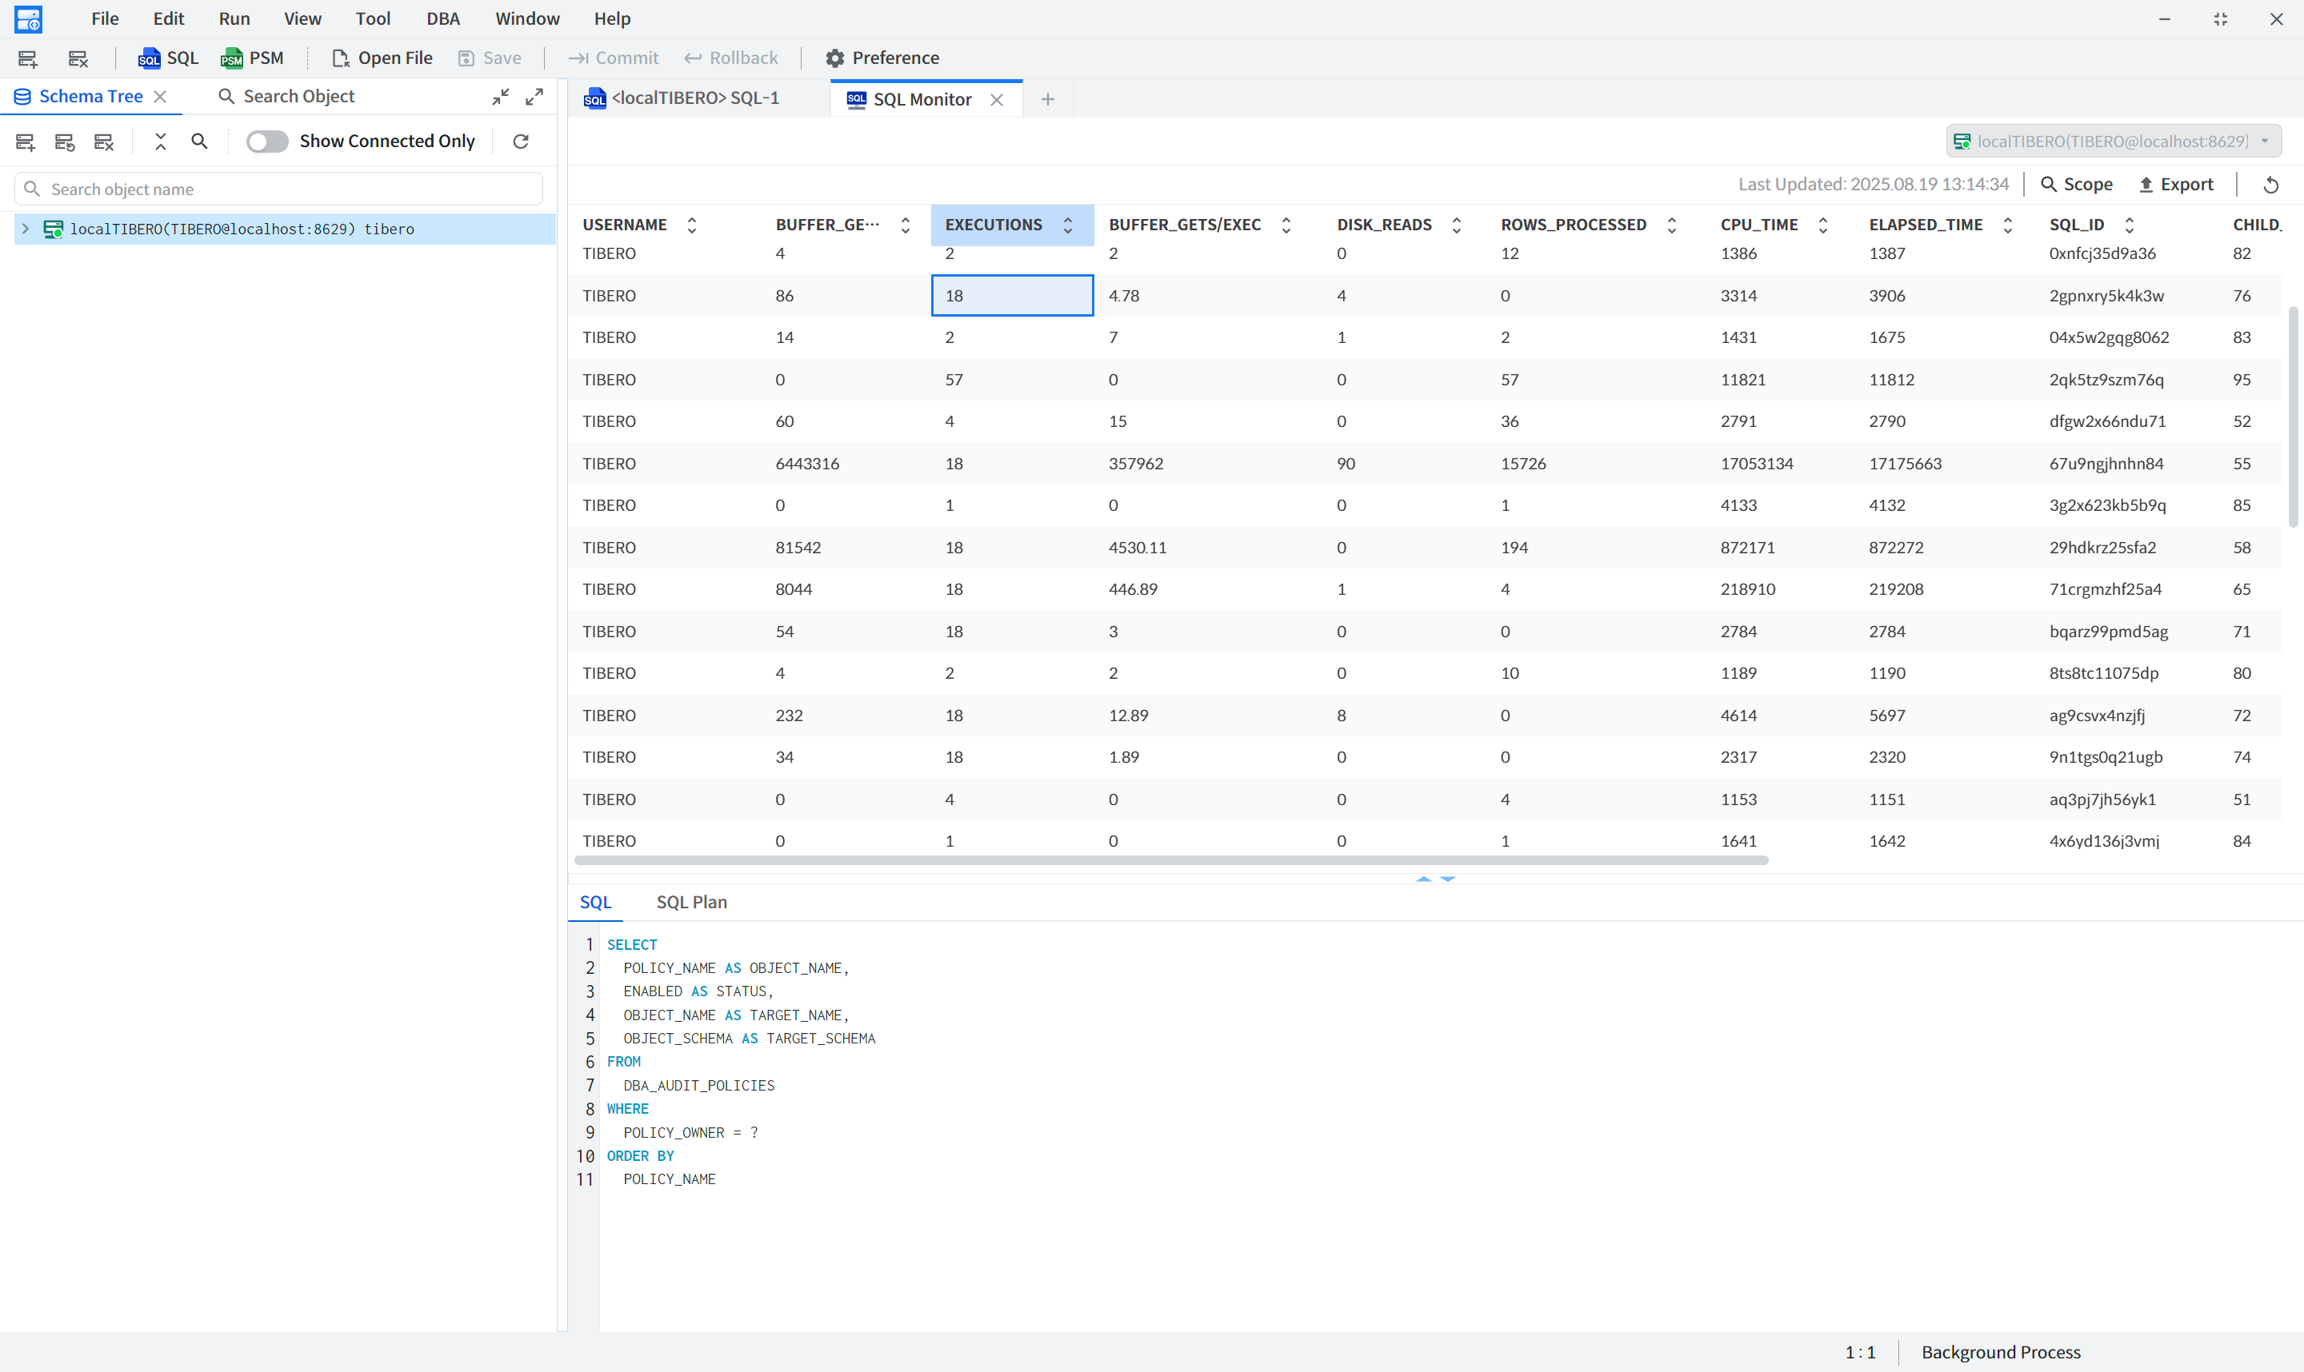Close the SQL Monitor tab

(x=996, y=99)
